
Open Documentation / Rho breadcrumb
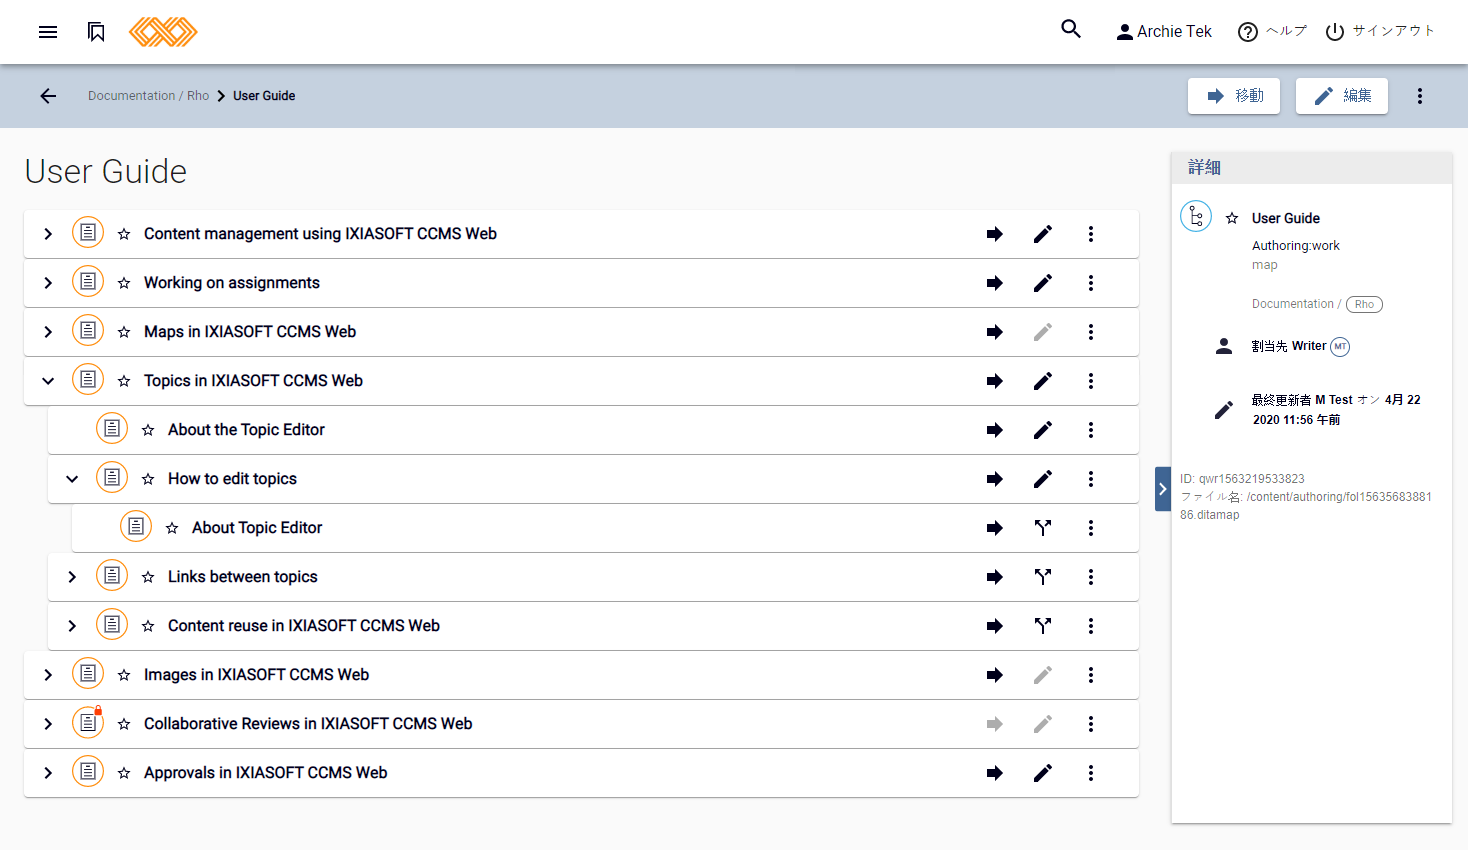(148, 96)
